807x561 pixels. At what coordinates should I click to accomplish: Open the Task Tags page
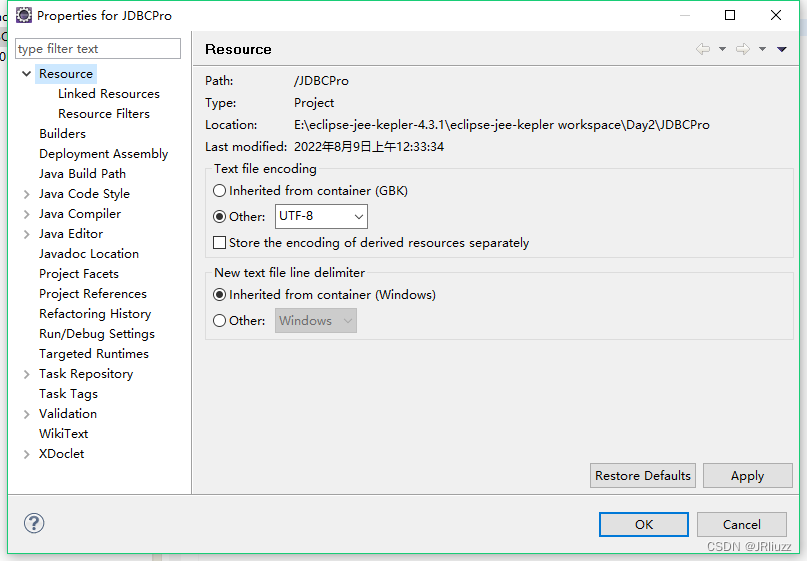point(68,394)
